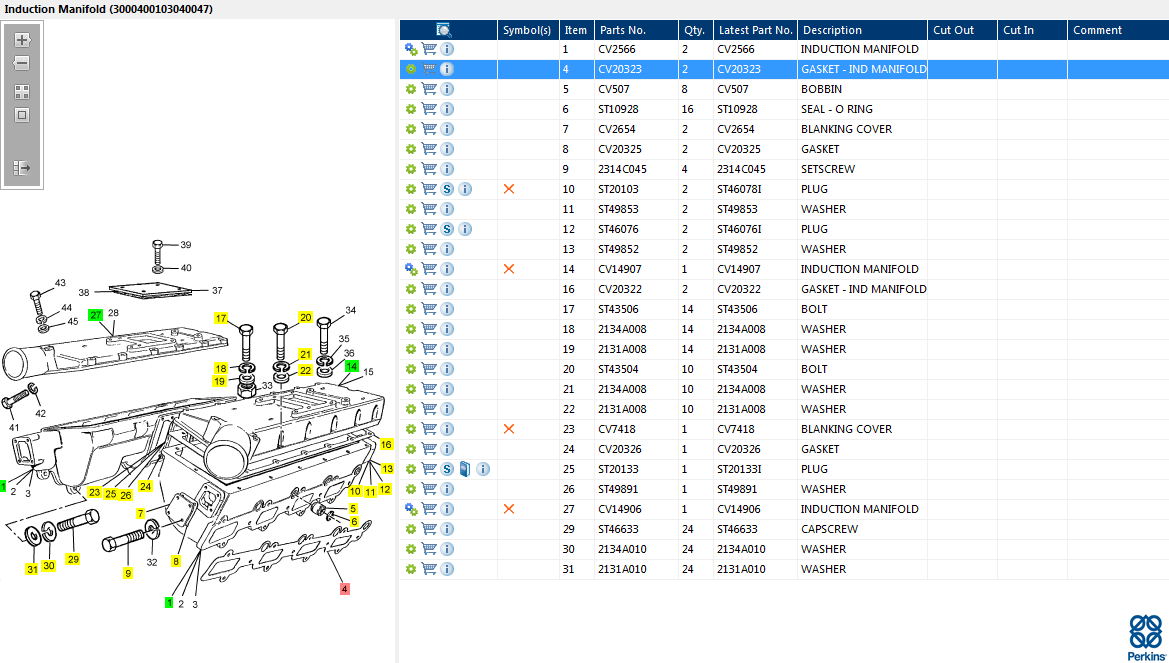
Task: Open assembly gears icon for item 14
Action: 411,269
